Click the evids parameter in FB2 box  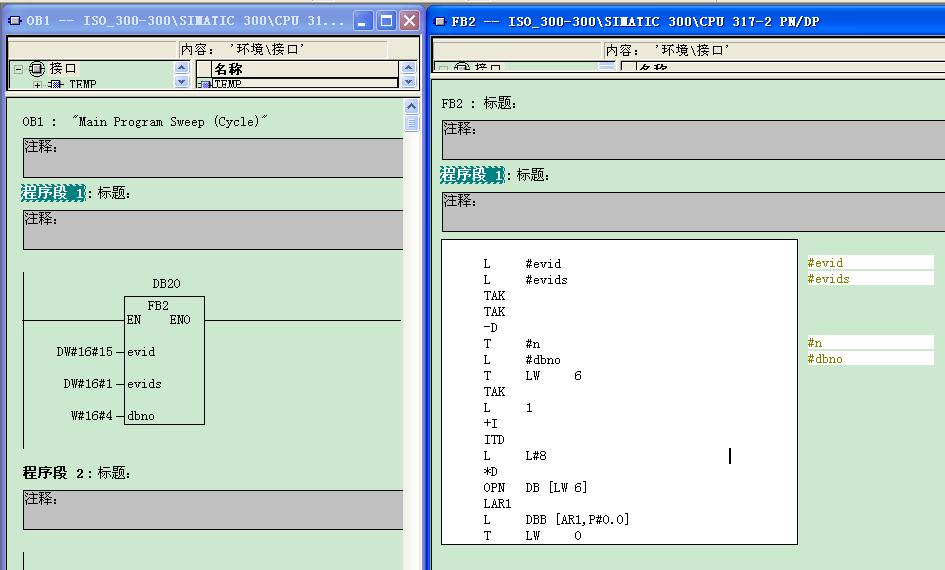point(144,384)
